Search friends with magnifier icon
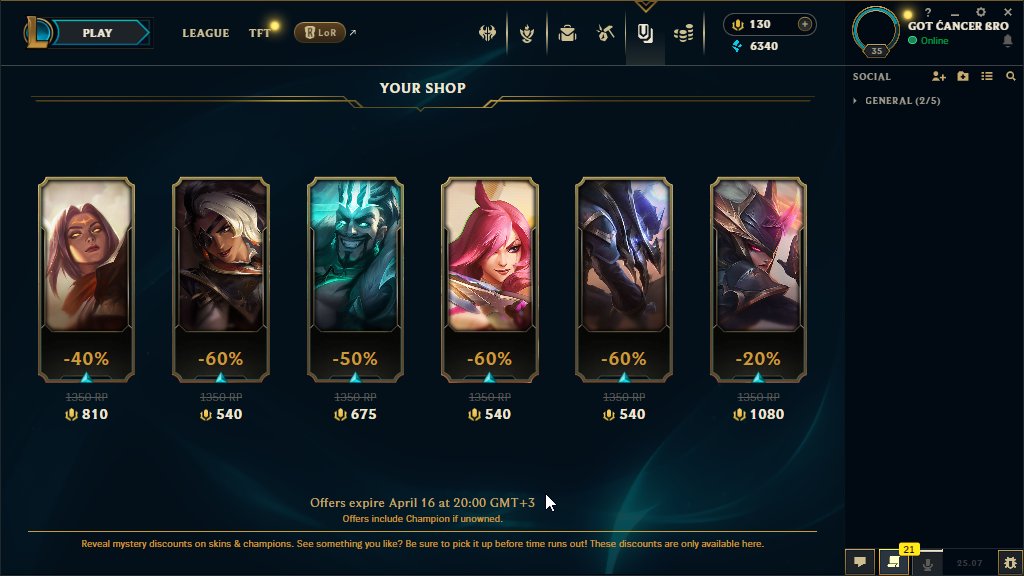Viewport: 1024px width, 576px height. 1010,76
